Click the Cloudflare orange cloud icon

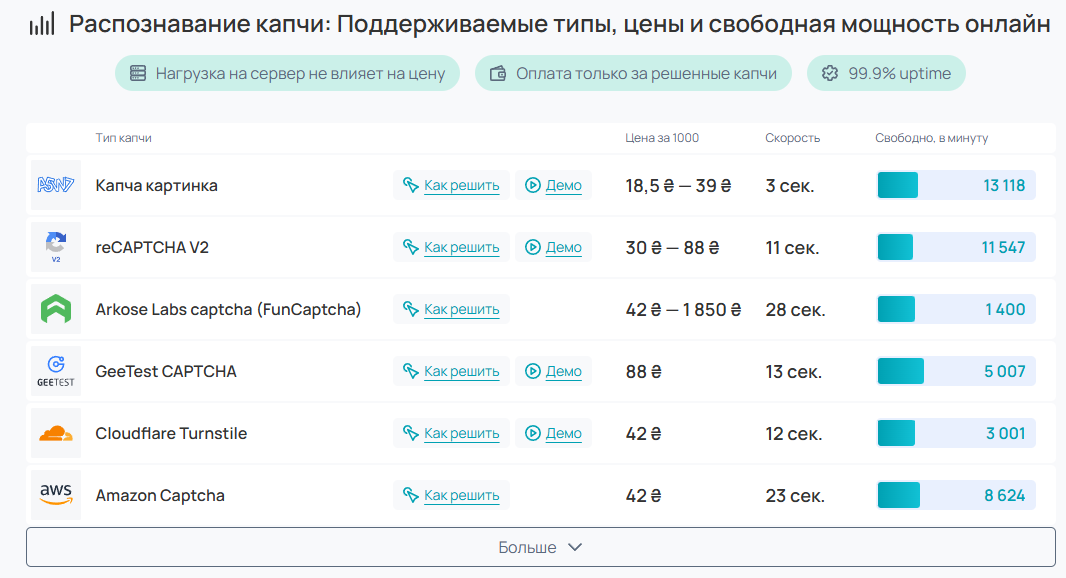tap(56, 433)
